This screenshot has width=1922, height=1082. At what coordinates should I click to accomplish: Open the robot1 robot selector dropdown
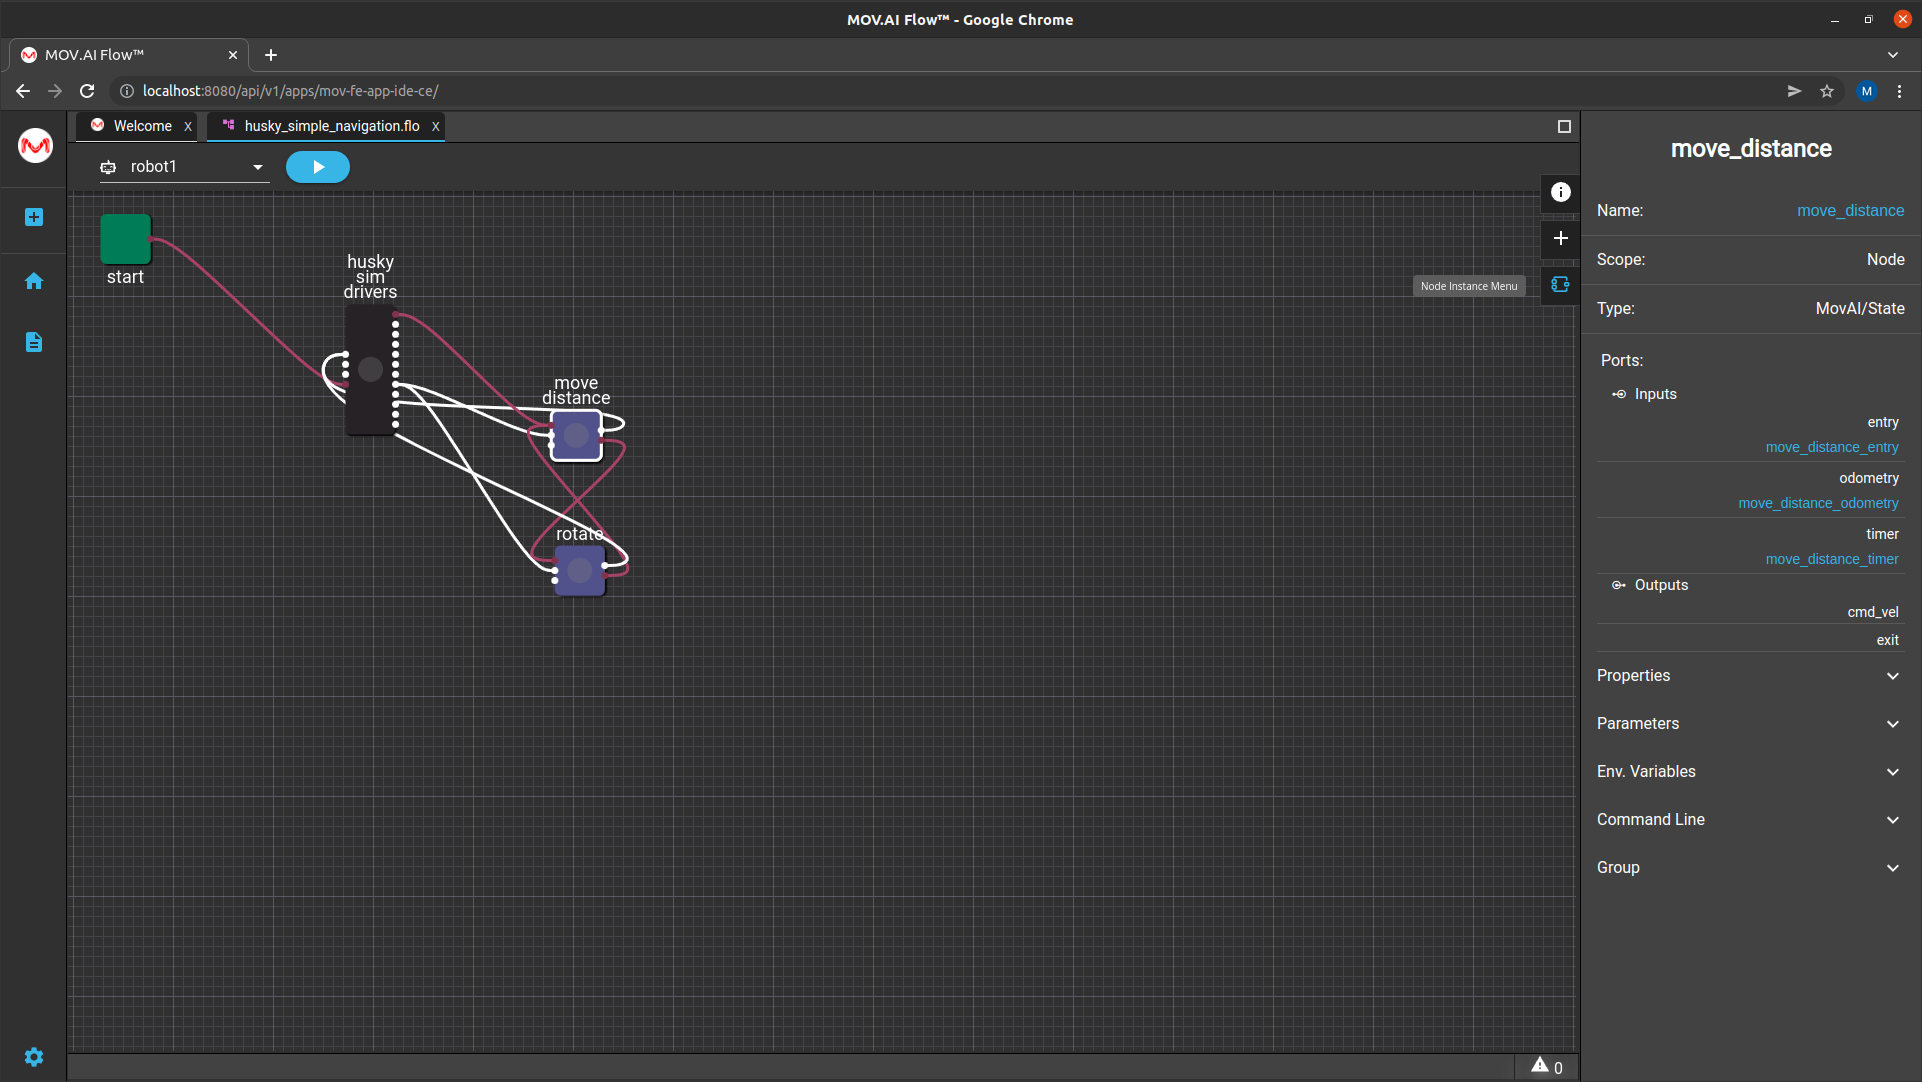[x=184, y=167]
